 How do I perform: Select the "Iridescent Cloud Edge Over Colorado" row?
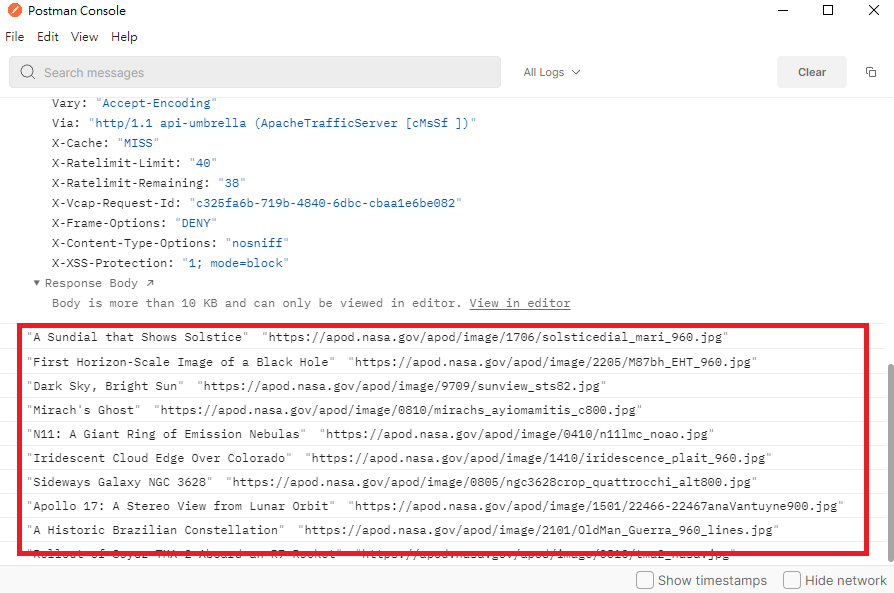[x=442, y=458]
